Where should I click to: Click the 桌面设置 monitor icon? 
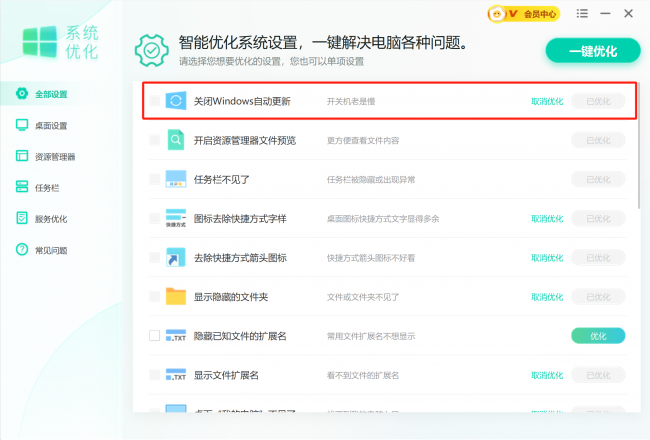pyautogui.click(x=22, y=125)
